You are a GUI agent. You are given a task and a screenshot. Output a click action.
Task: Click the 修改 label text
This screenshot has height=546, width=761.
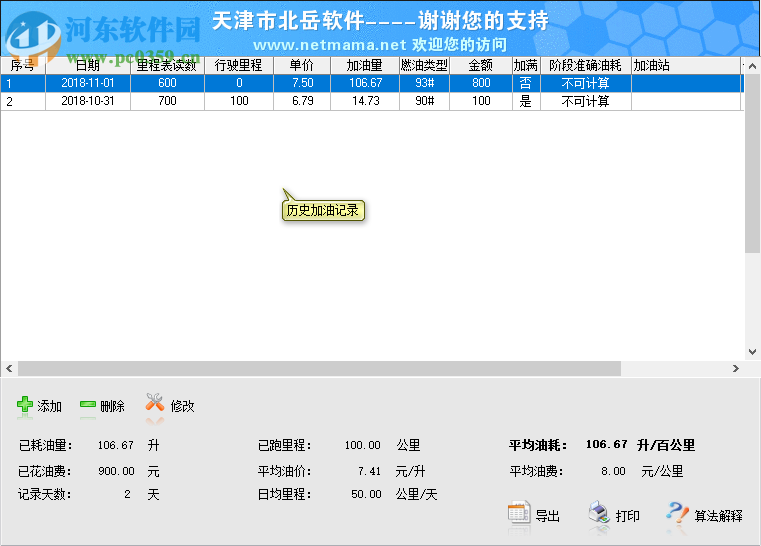tap(182, 406)
